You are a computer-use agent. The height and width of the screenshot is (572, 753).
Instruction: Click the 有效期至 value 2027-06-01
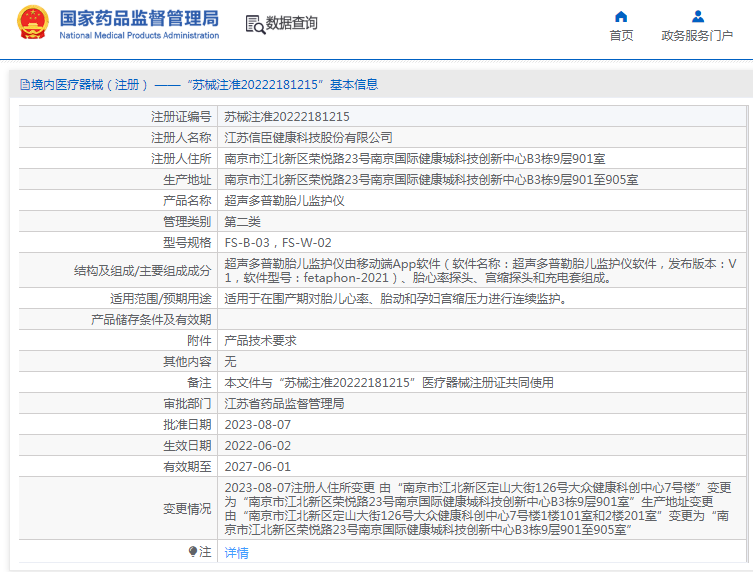257,467
